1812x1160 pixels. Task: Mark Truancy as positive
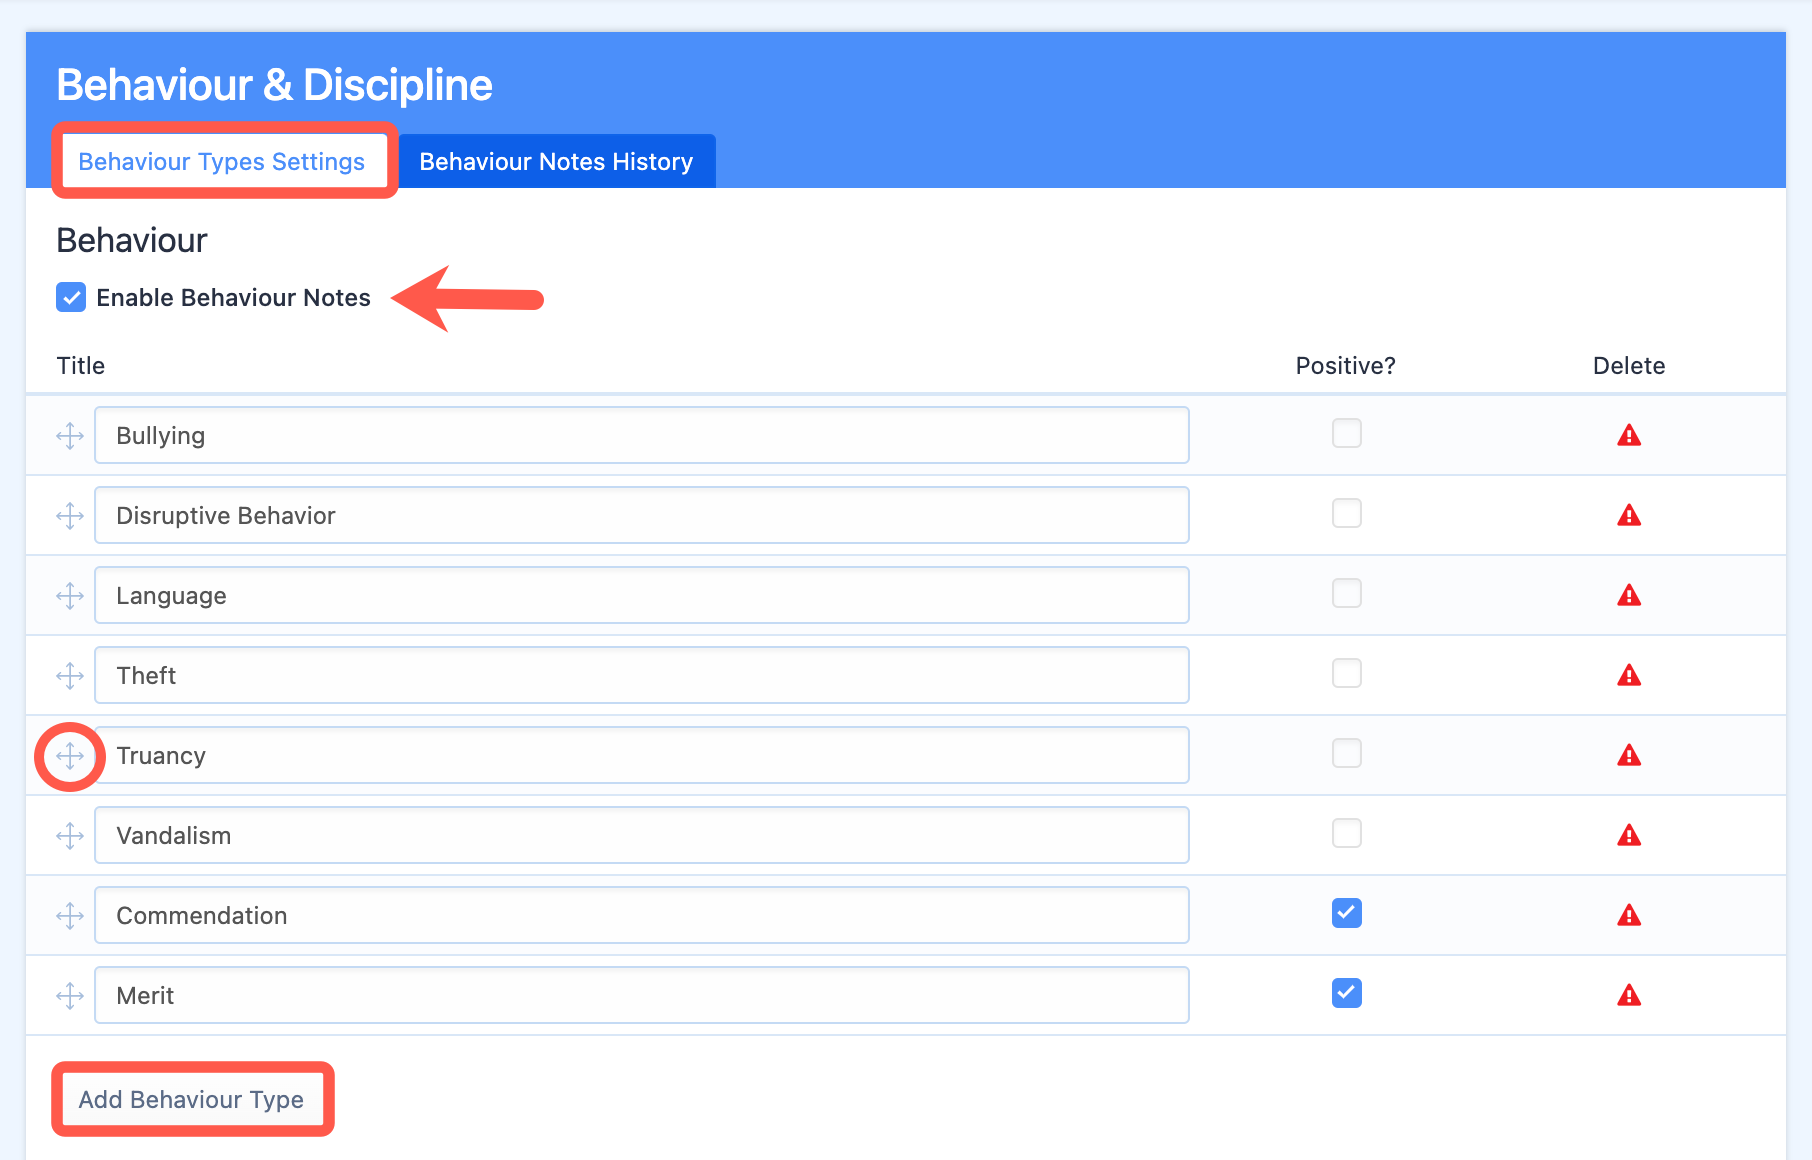pos(1347,753)
